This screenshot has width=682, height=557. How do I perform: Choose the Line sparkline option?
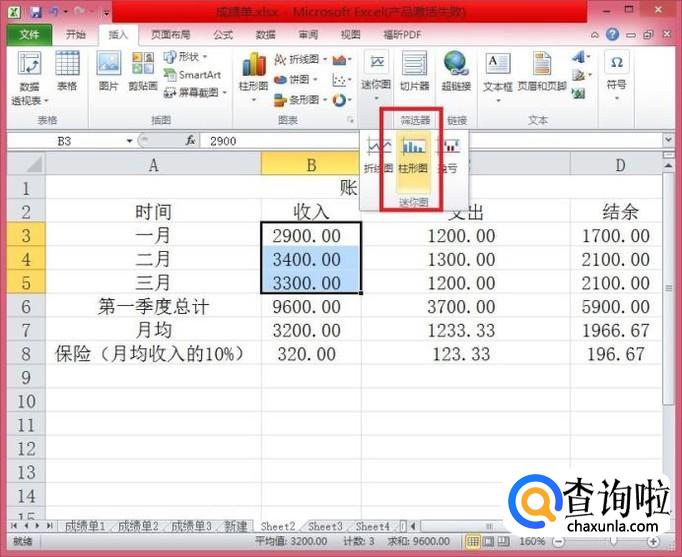coord(378,155)
